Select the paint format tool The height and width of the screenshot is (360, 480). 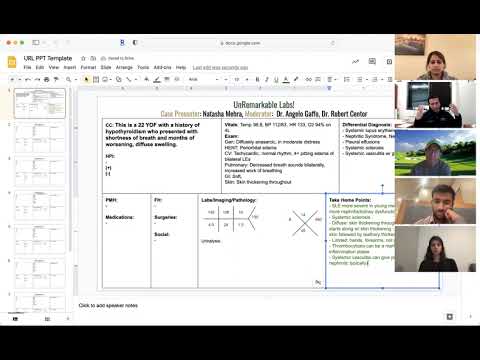56,79
